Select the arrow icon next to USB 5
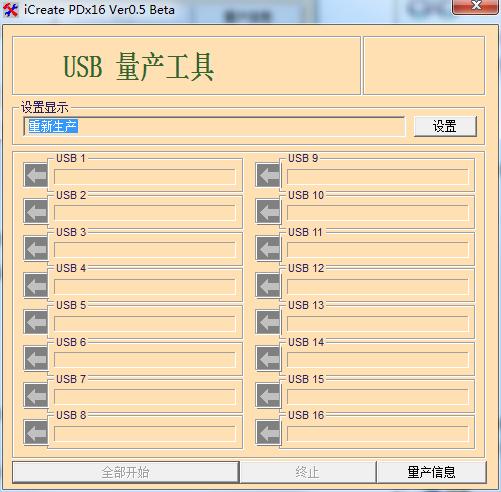501x492 pixels. tap(36, 322)
